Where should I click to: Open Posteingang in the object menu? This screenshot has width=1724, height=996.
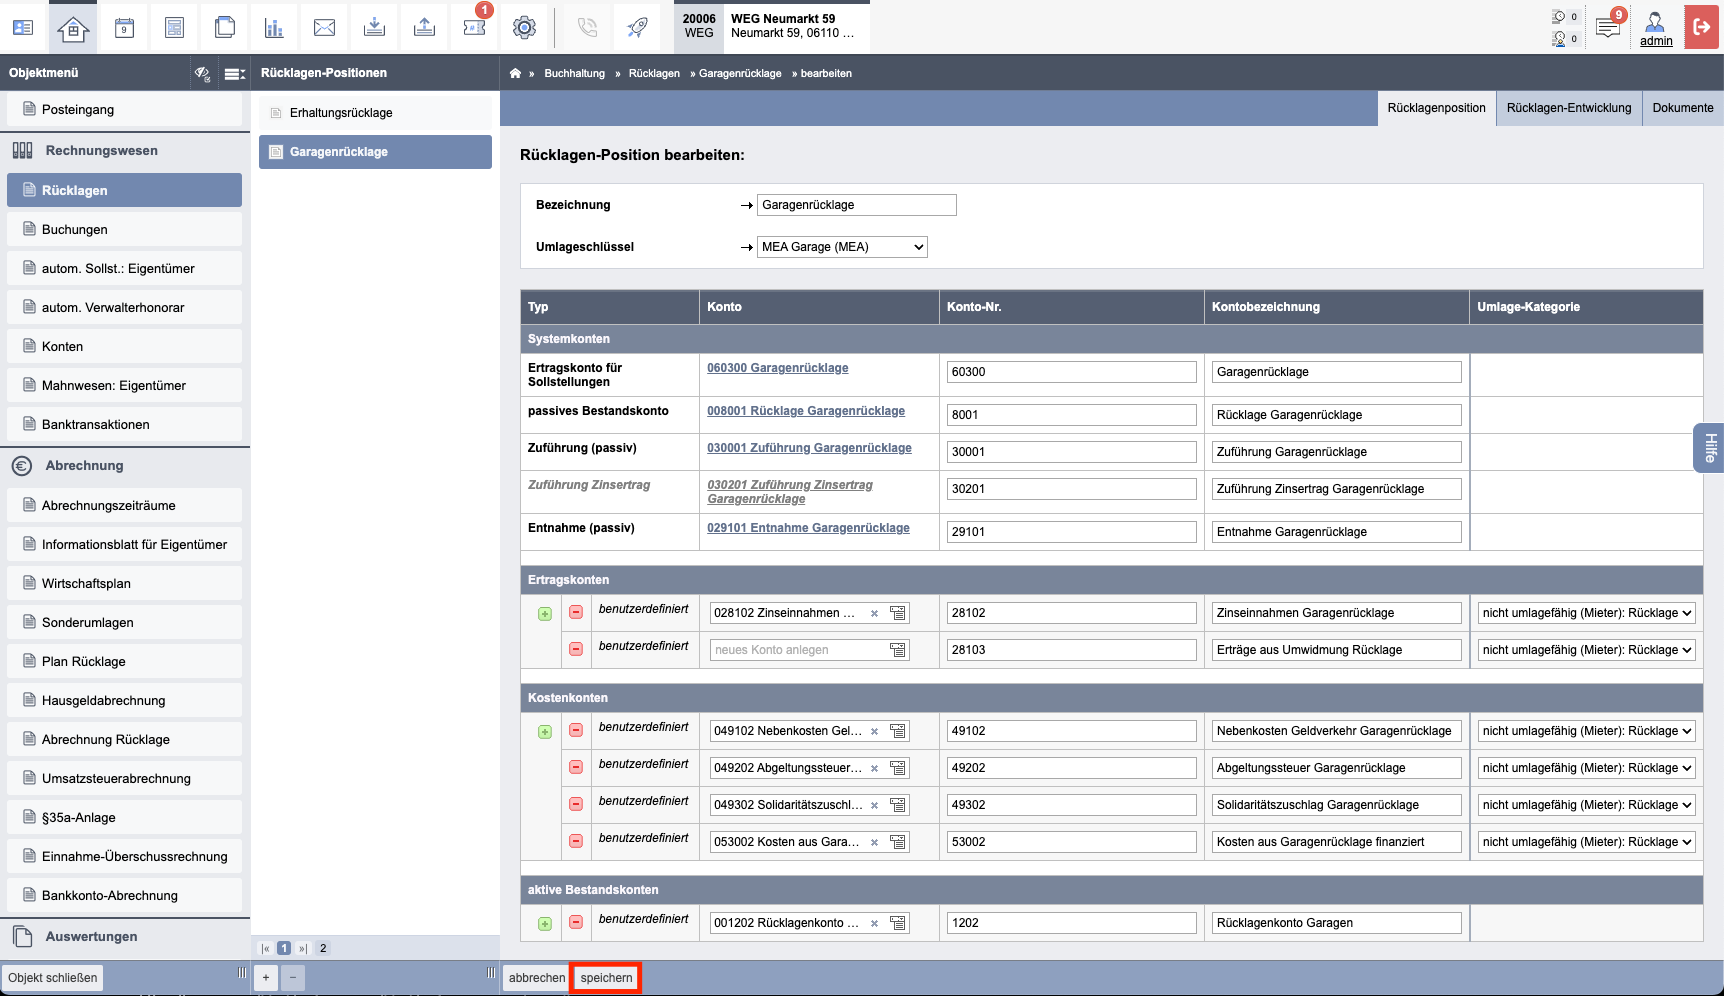click(x=124, y=110)
